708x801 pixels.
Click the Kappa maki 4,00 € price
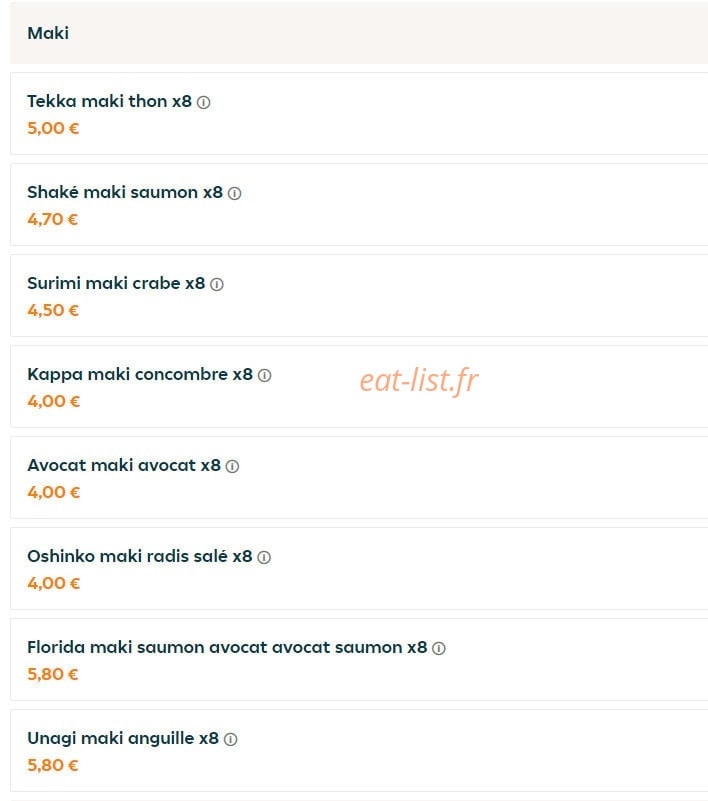tap(54, 401)
